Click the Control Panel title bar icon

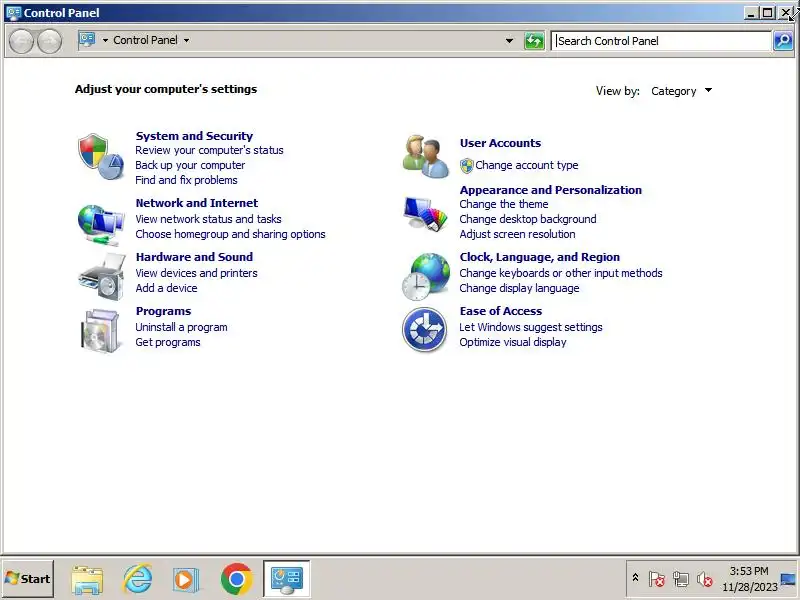pyautogui.click(x=14, y=12)
